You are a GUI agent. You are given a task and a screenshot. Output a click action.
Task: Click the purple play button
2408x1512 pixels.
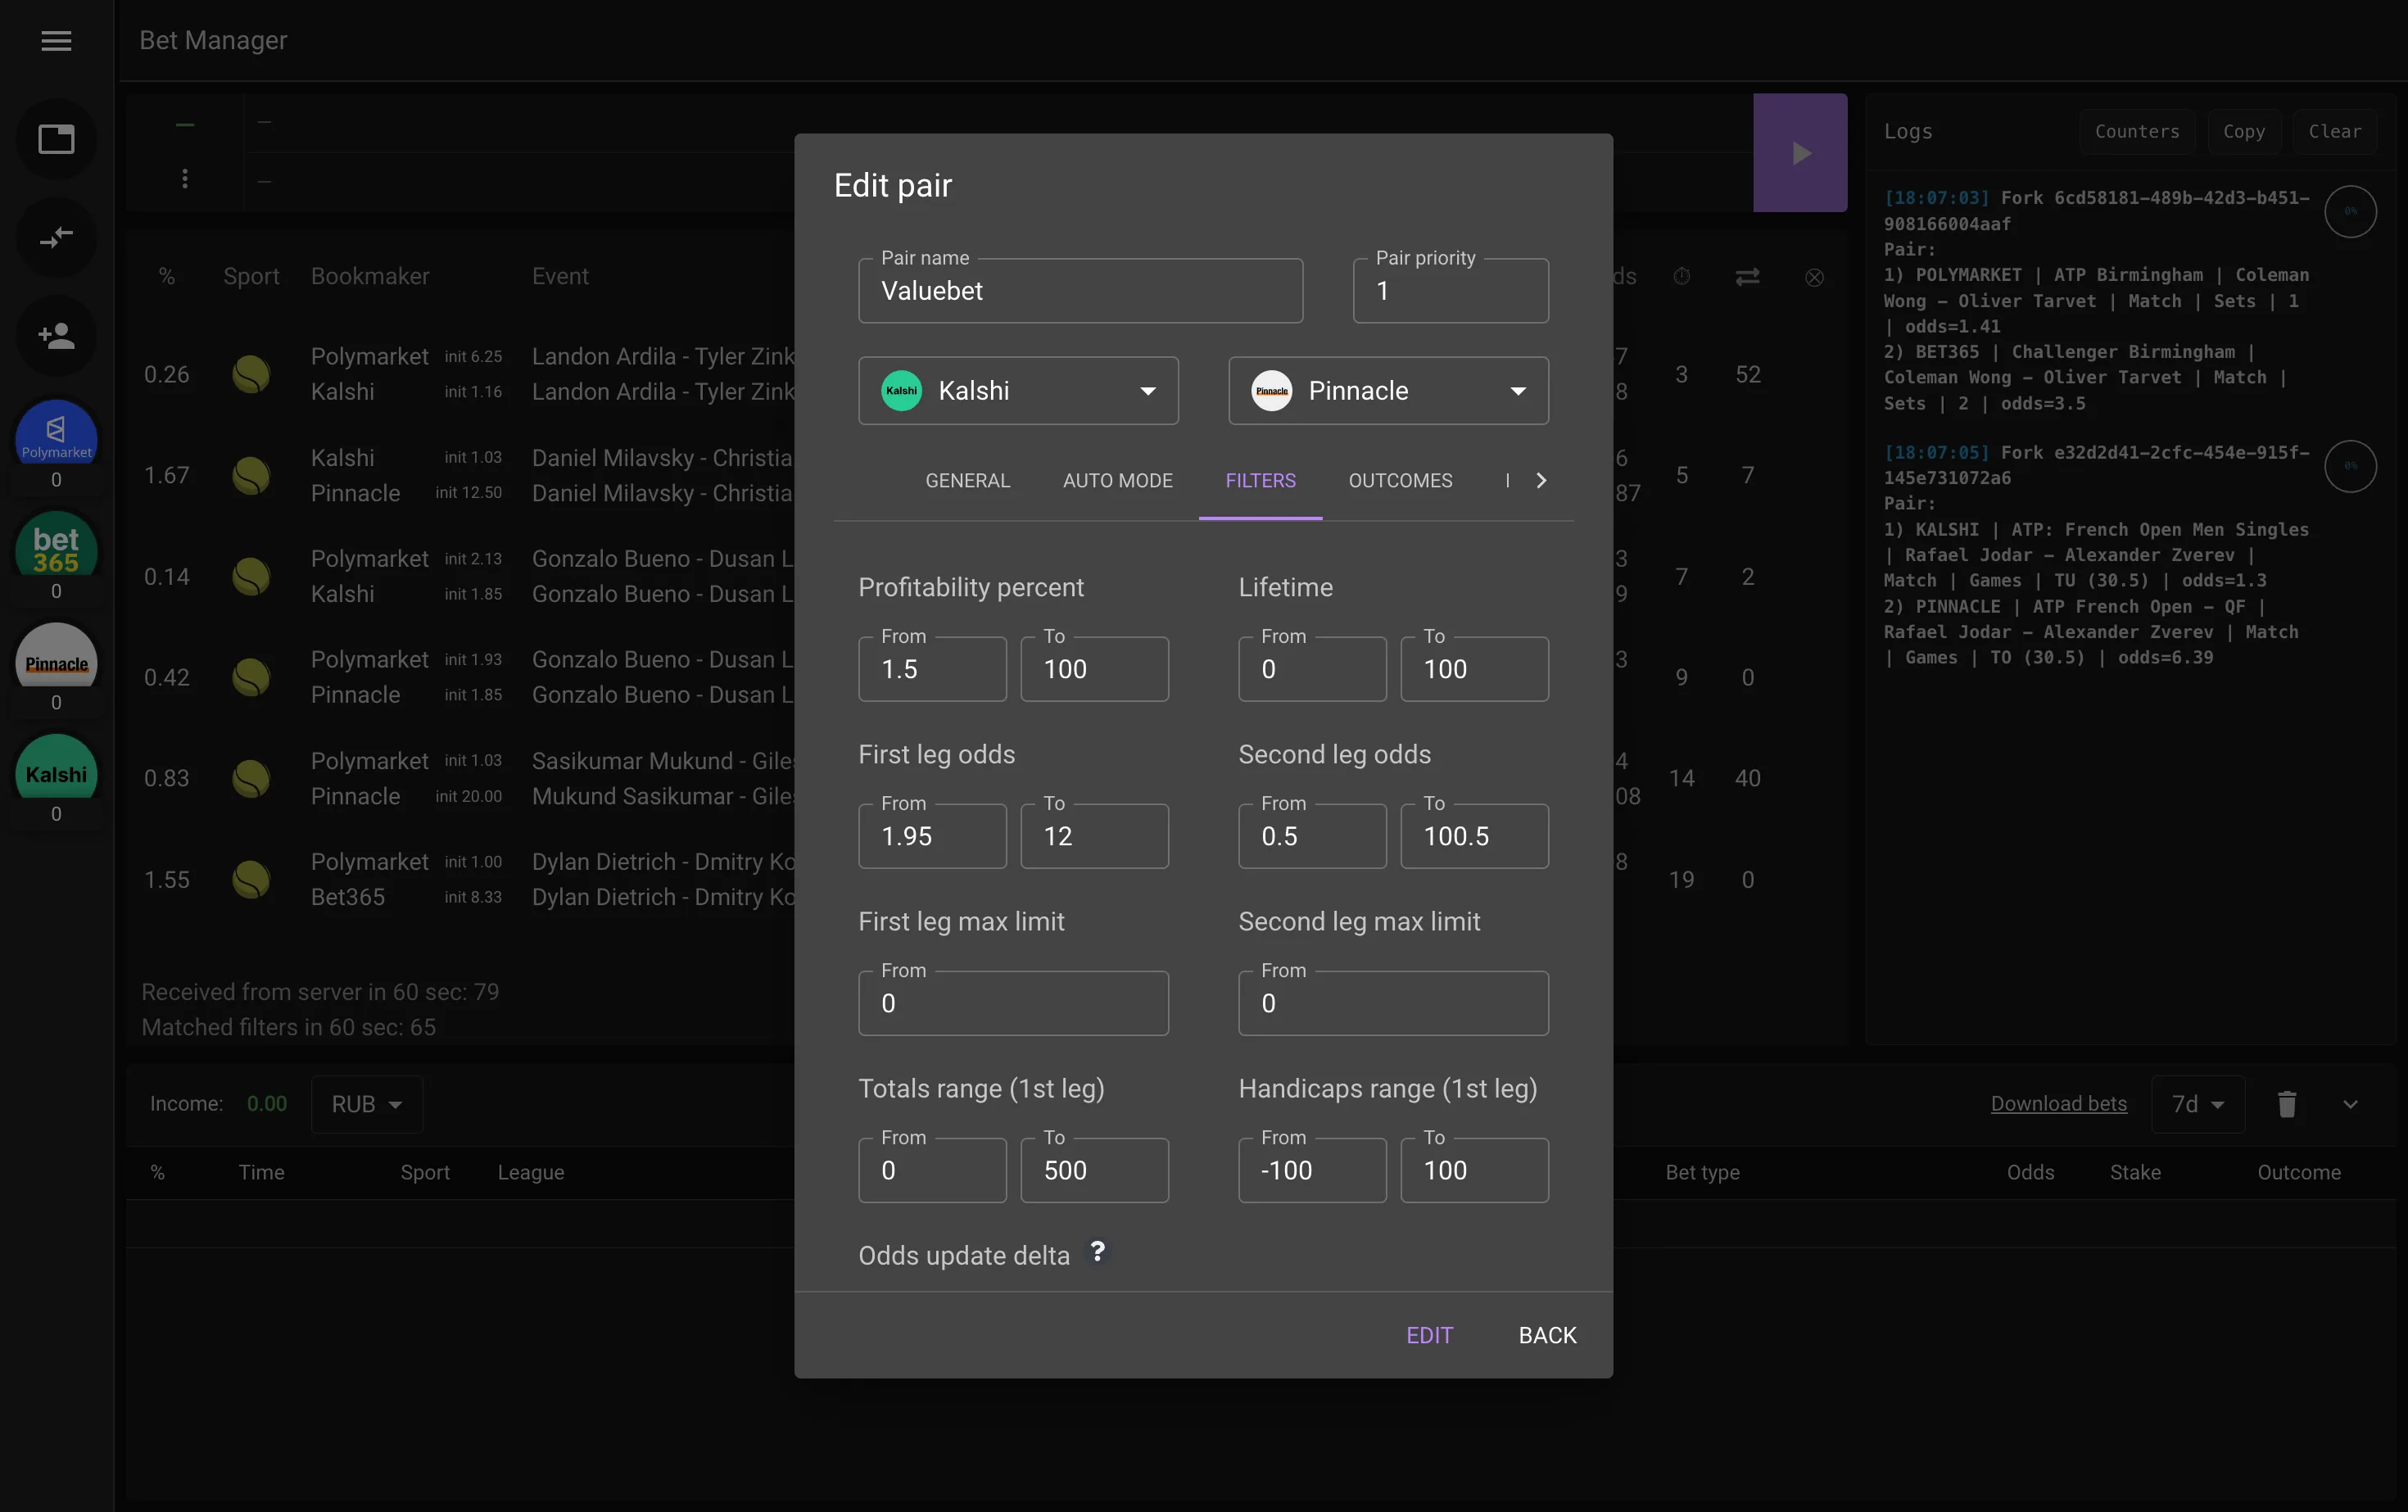coord(1800,153)
